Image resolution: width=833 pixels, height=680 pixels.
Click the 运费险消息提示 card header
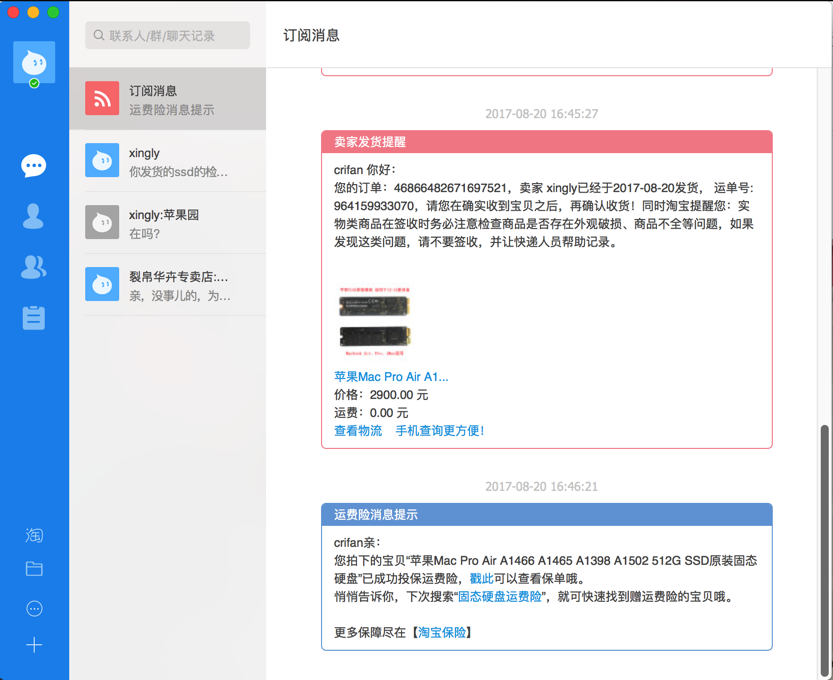click(x=547, y=515)
